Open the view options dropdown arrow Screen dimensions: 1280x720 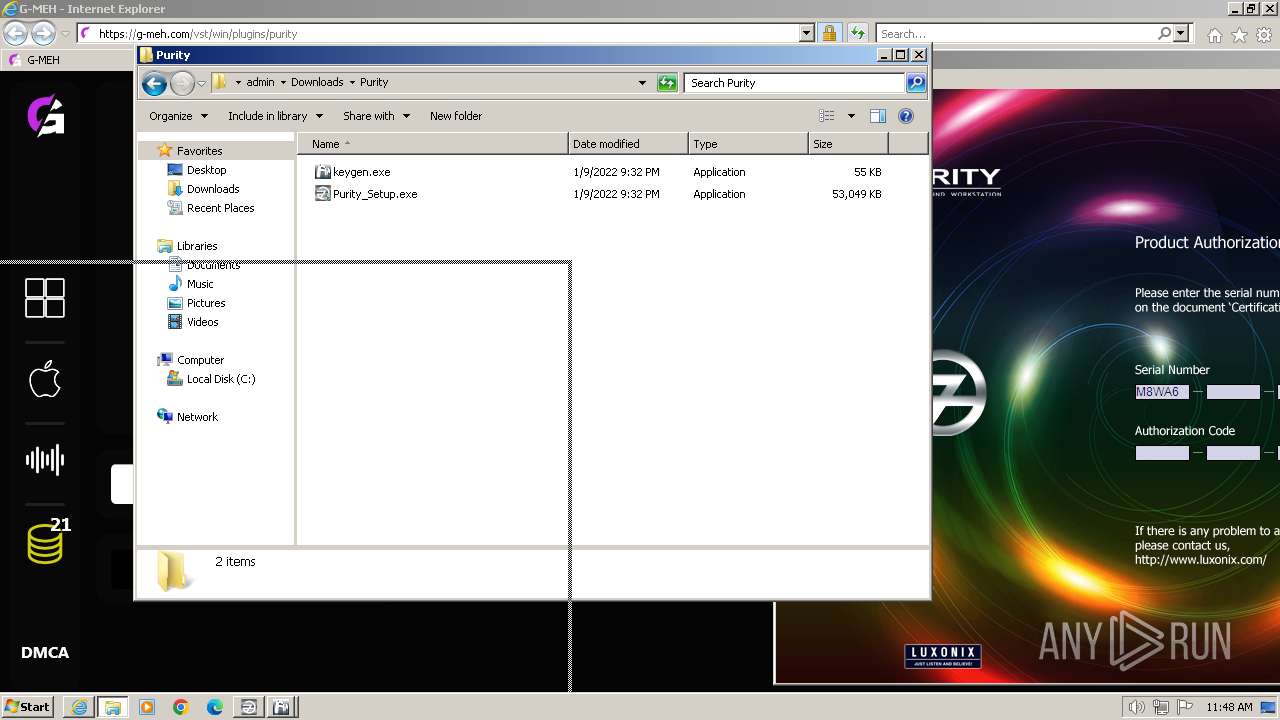point(851,116)
